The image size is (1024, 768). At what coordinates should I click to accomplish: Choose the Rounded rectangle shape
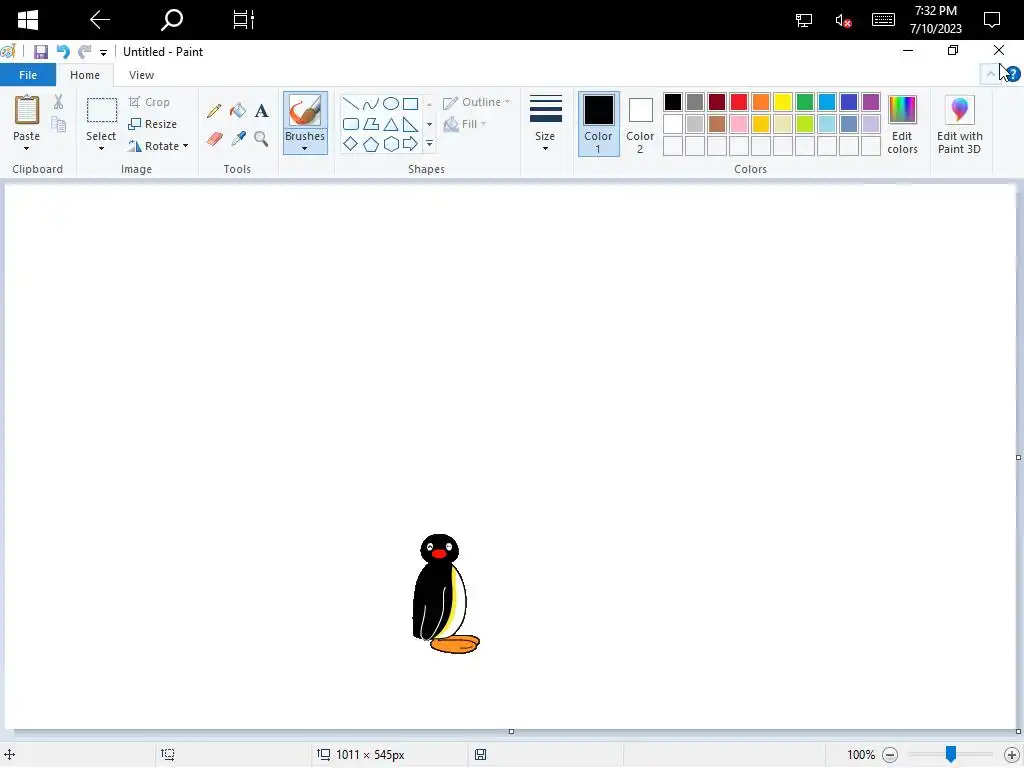coord(350,124)
